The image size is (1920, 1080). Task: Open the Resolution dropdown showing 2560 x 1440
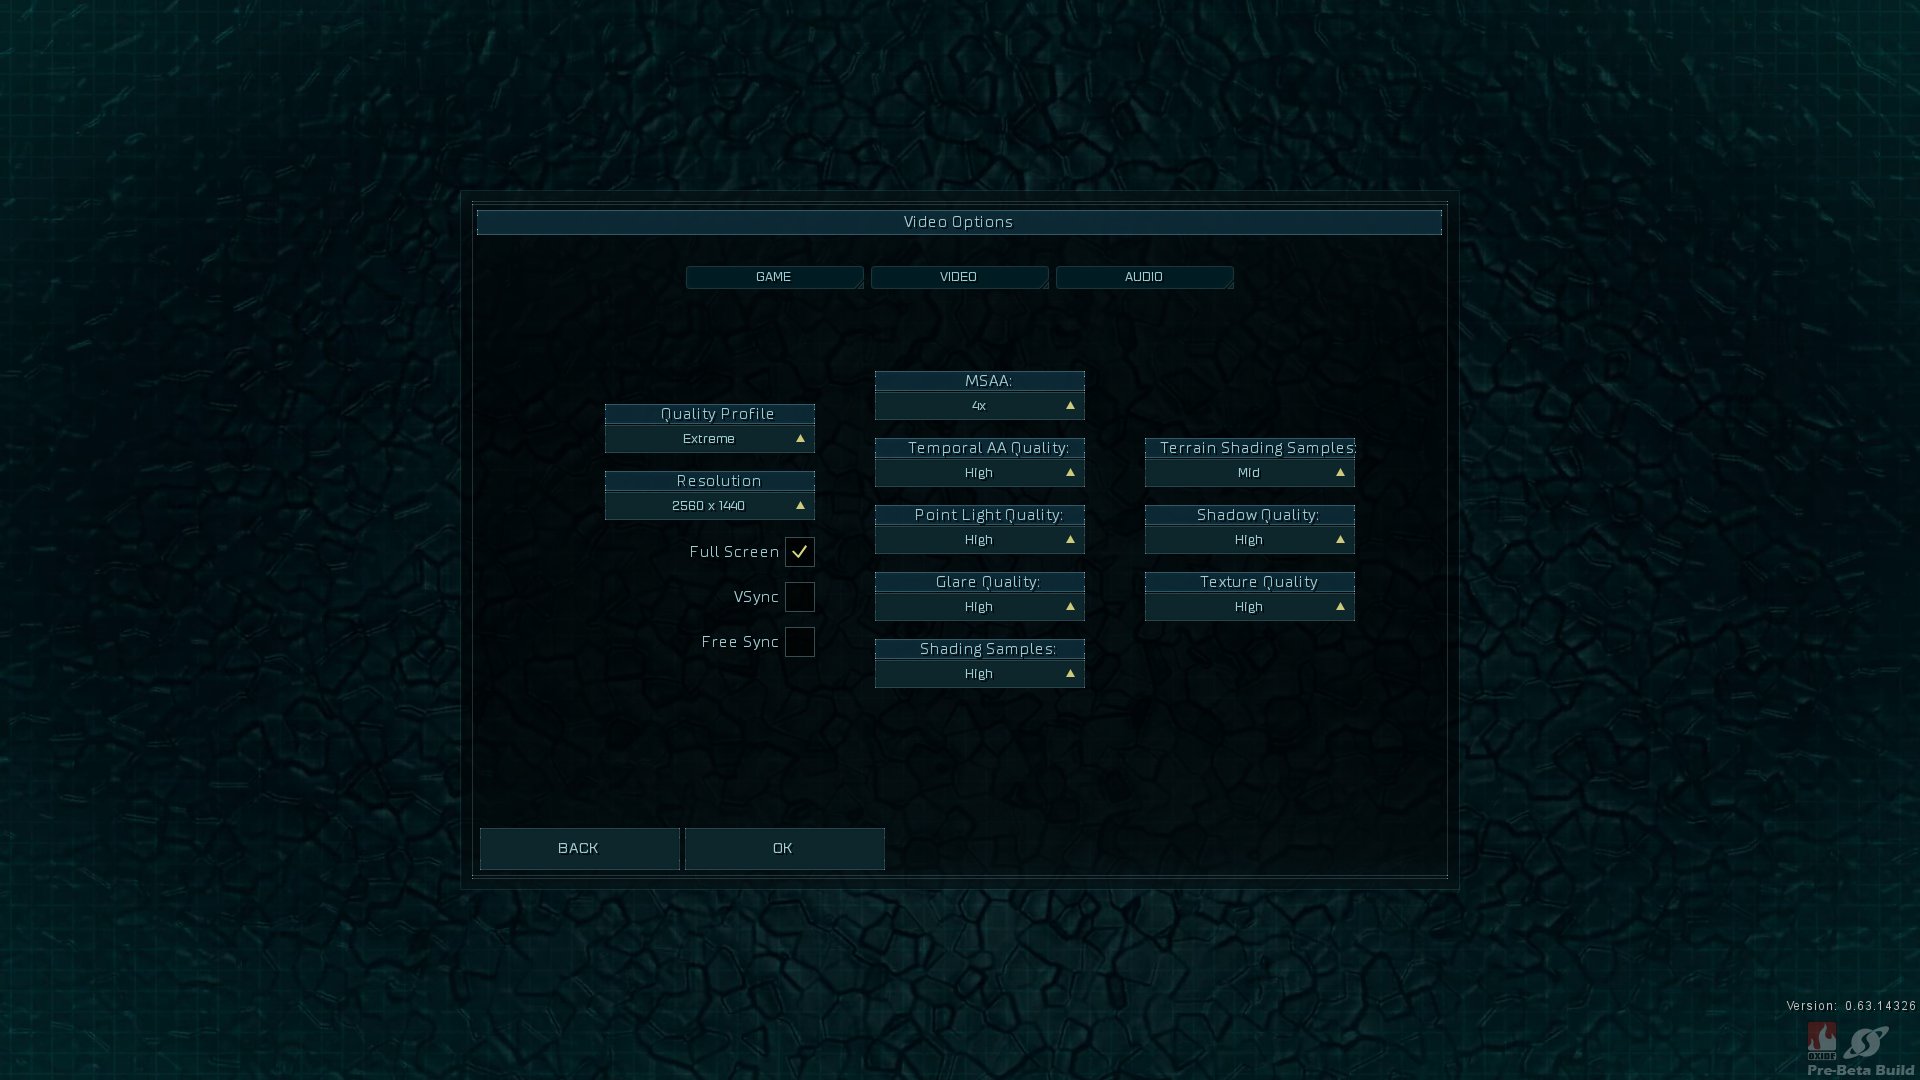(x=709, y=506)
